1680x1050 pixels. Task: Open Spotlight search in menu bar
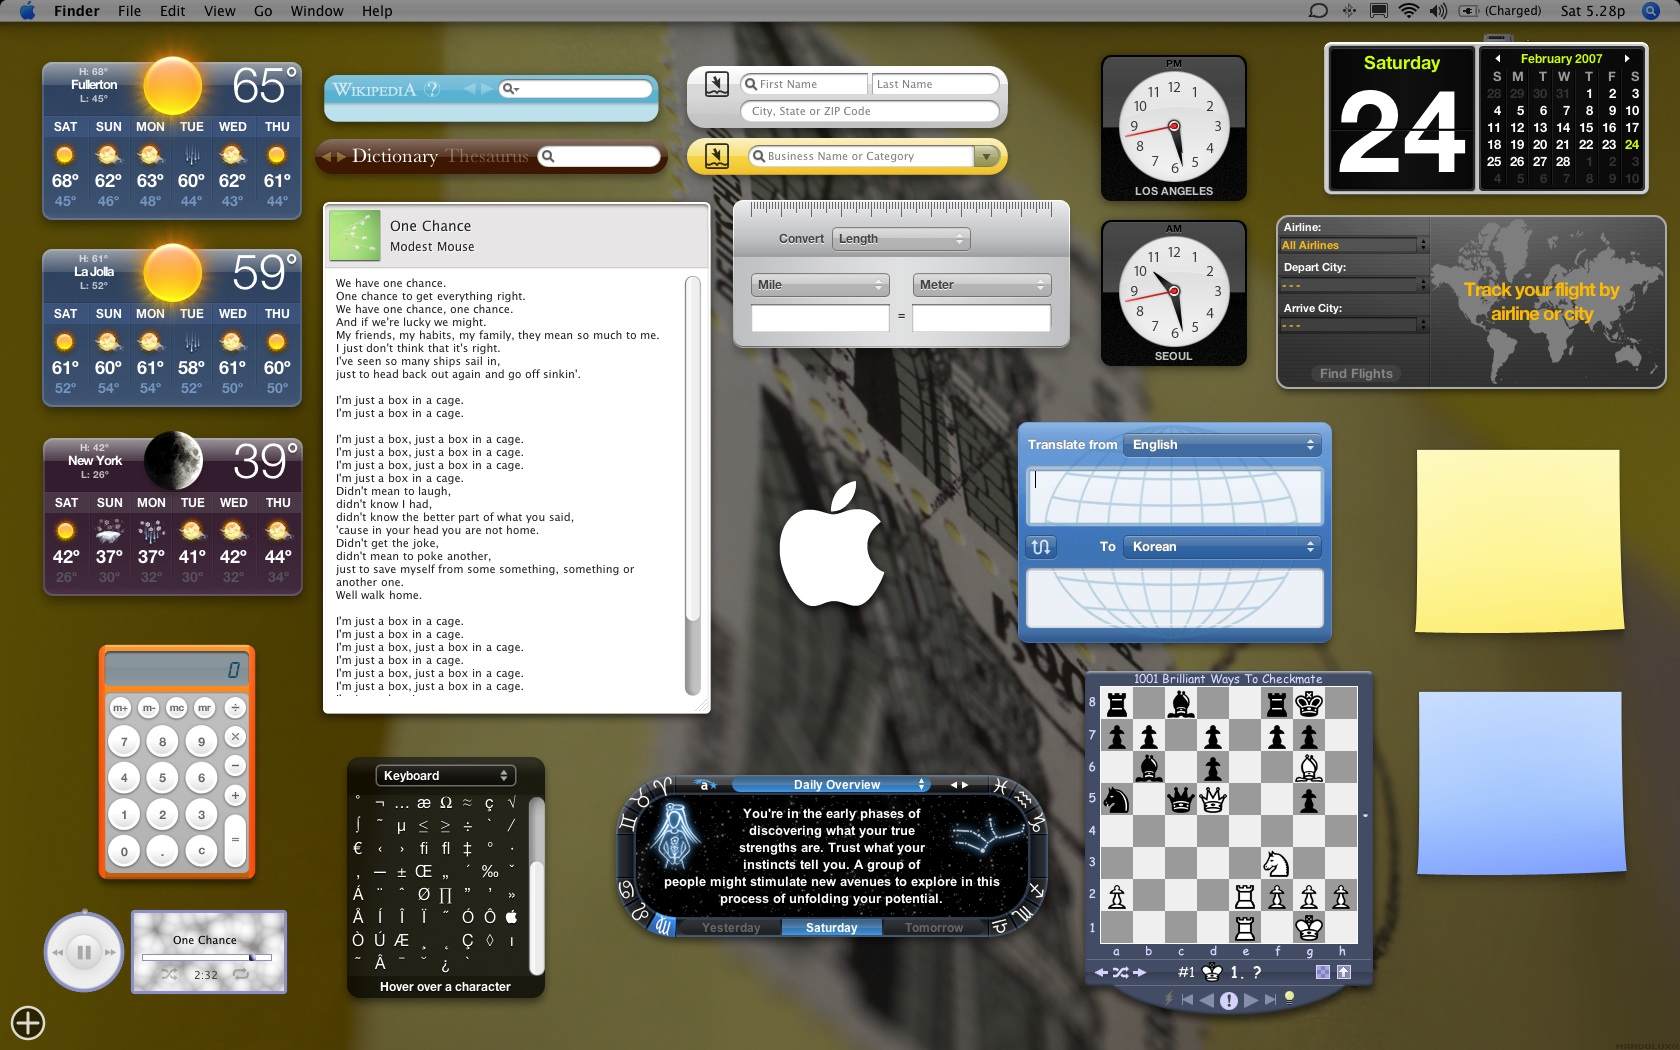tap(1651, 11)
